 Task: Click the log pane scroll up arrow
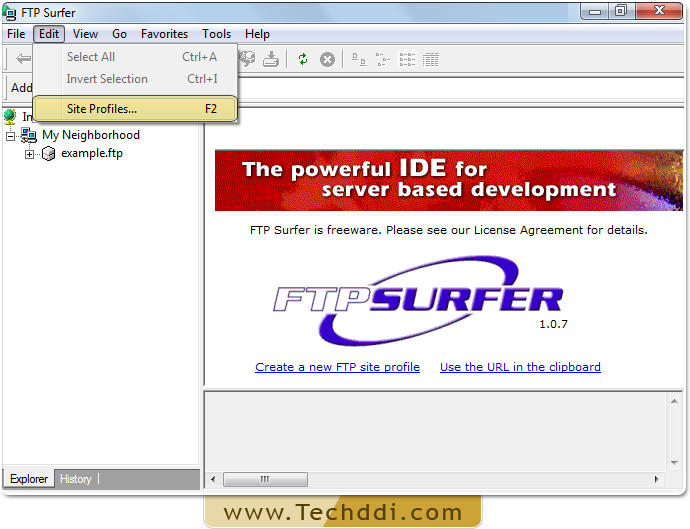pyautogui.click(x=674, y=401)
